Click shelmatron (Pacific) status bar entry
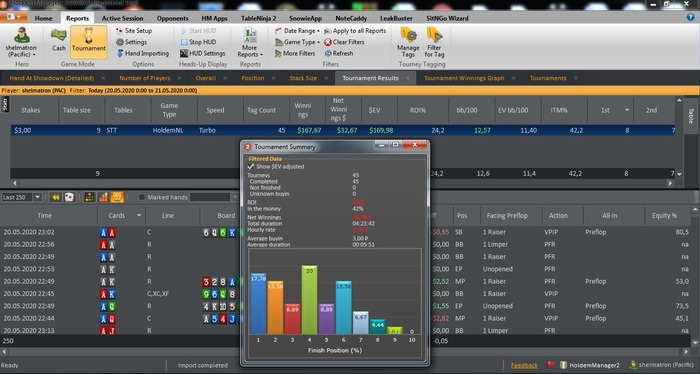 662,365
